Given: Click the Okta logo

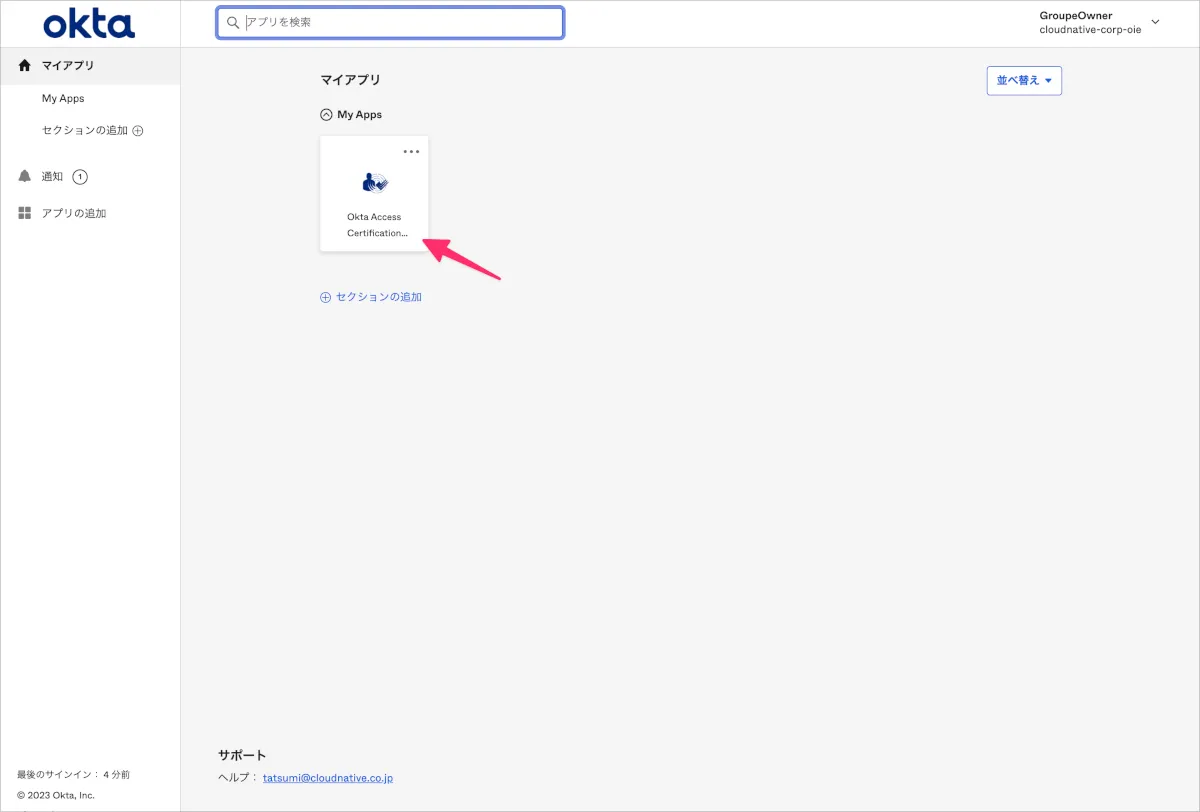Looking at the screenshot, I should tap(89, 23).
